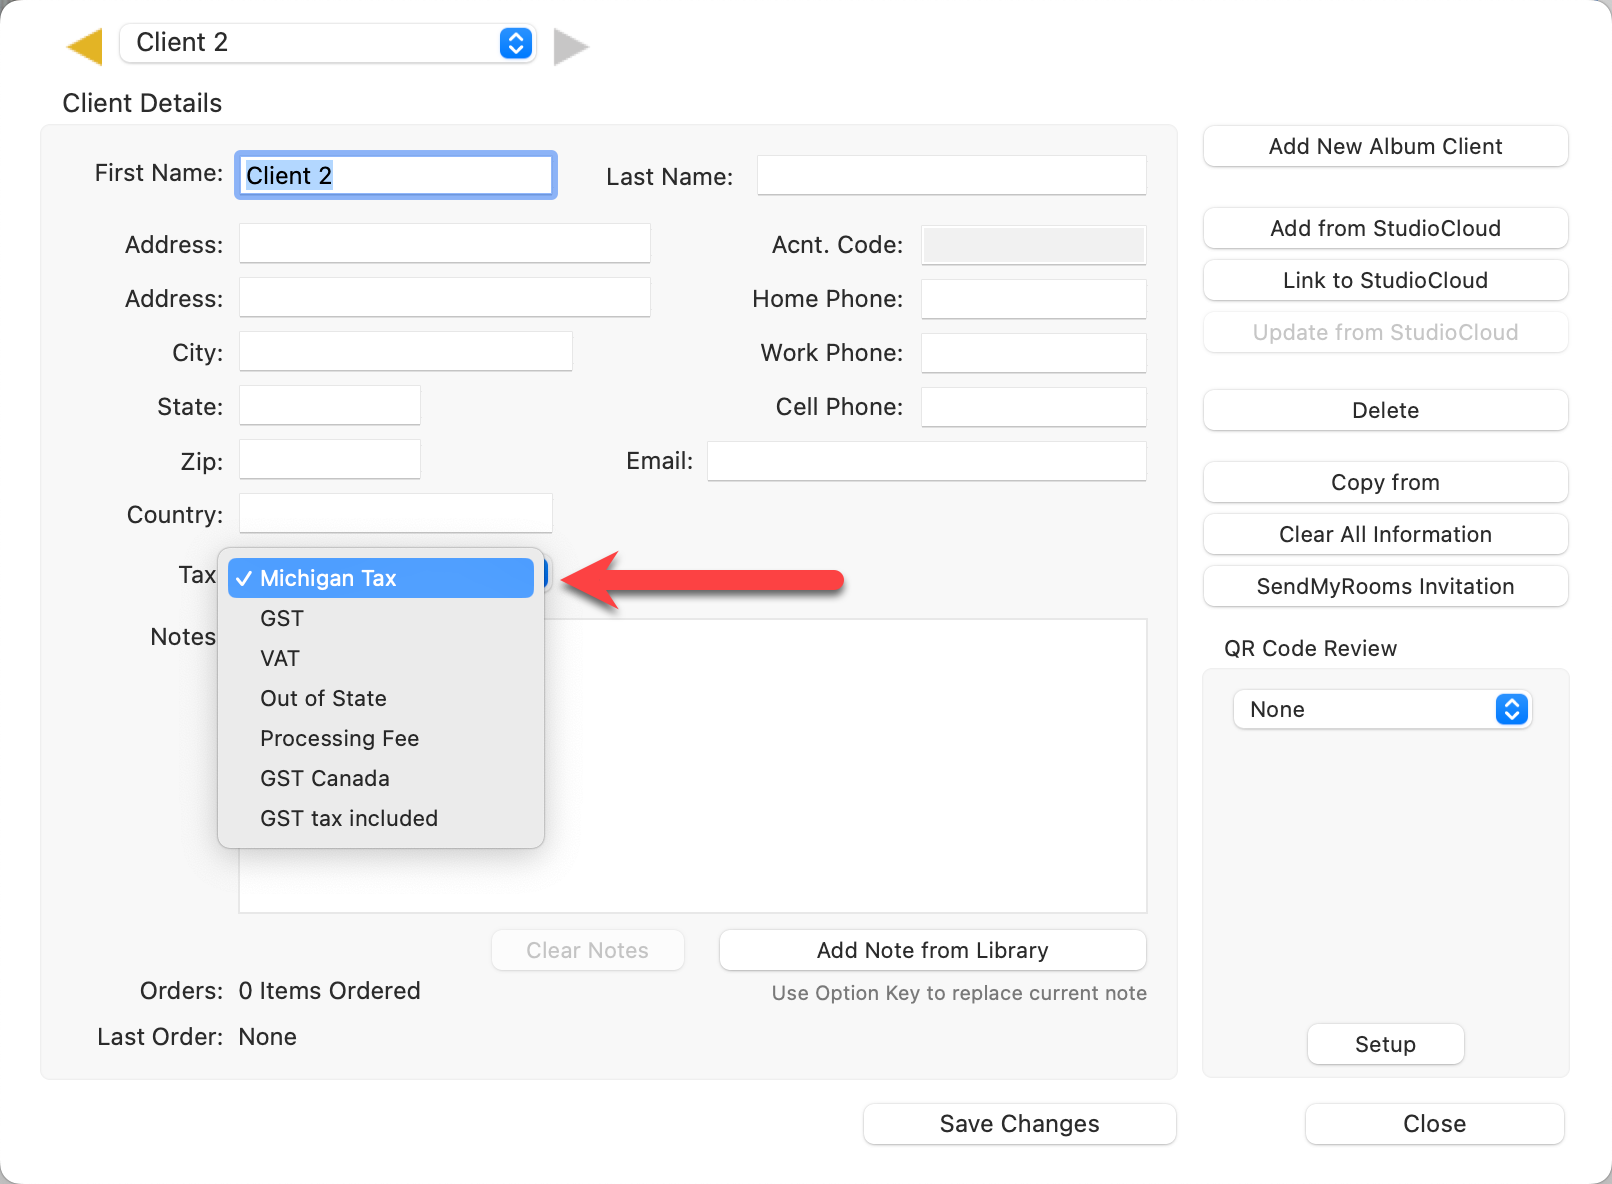Focus the Email input field
Viewport: 1612px width, 1184px height.
click(x=926, y=461)
